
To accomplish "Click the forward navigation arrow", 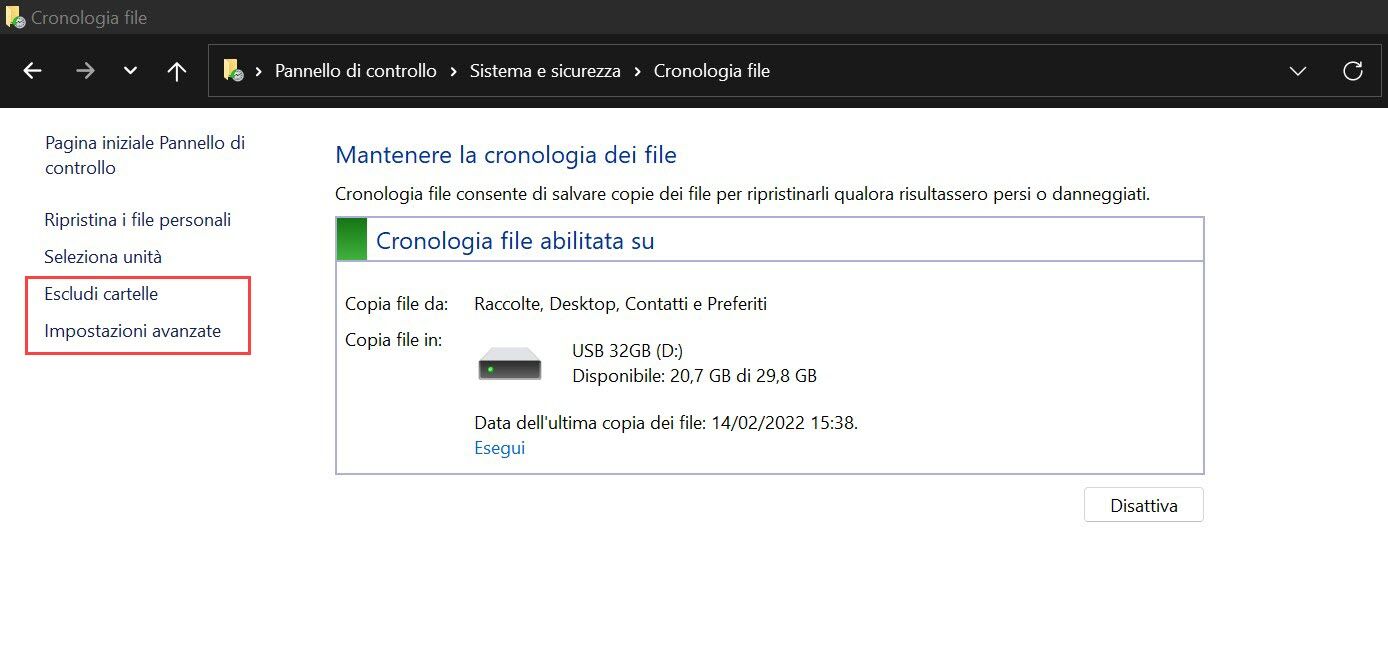I will coord(85,70).
